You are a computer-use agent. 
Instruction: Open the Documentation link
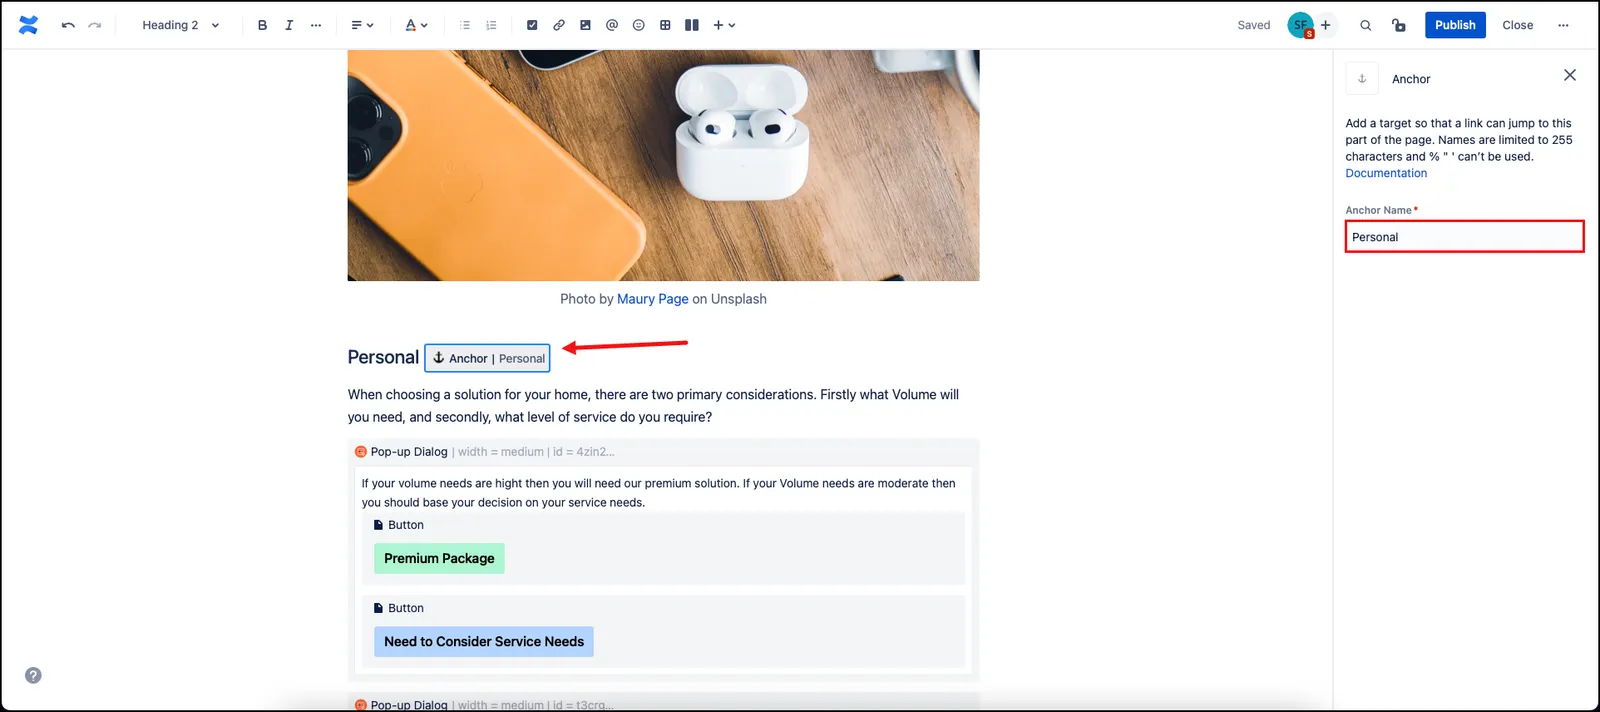pyautogui.click(x=1386, y=173)
